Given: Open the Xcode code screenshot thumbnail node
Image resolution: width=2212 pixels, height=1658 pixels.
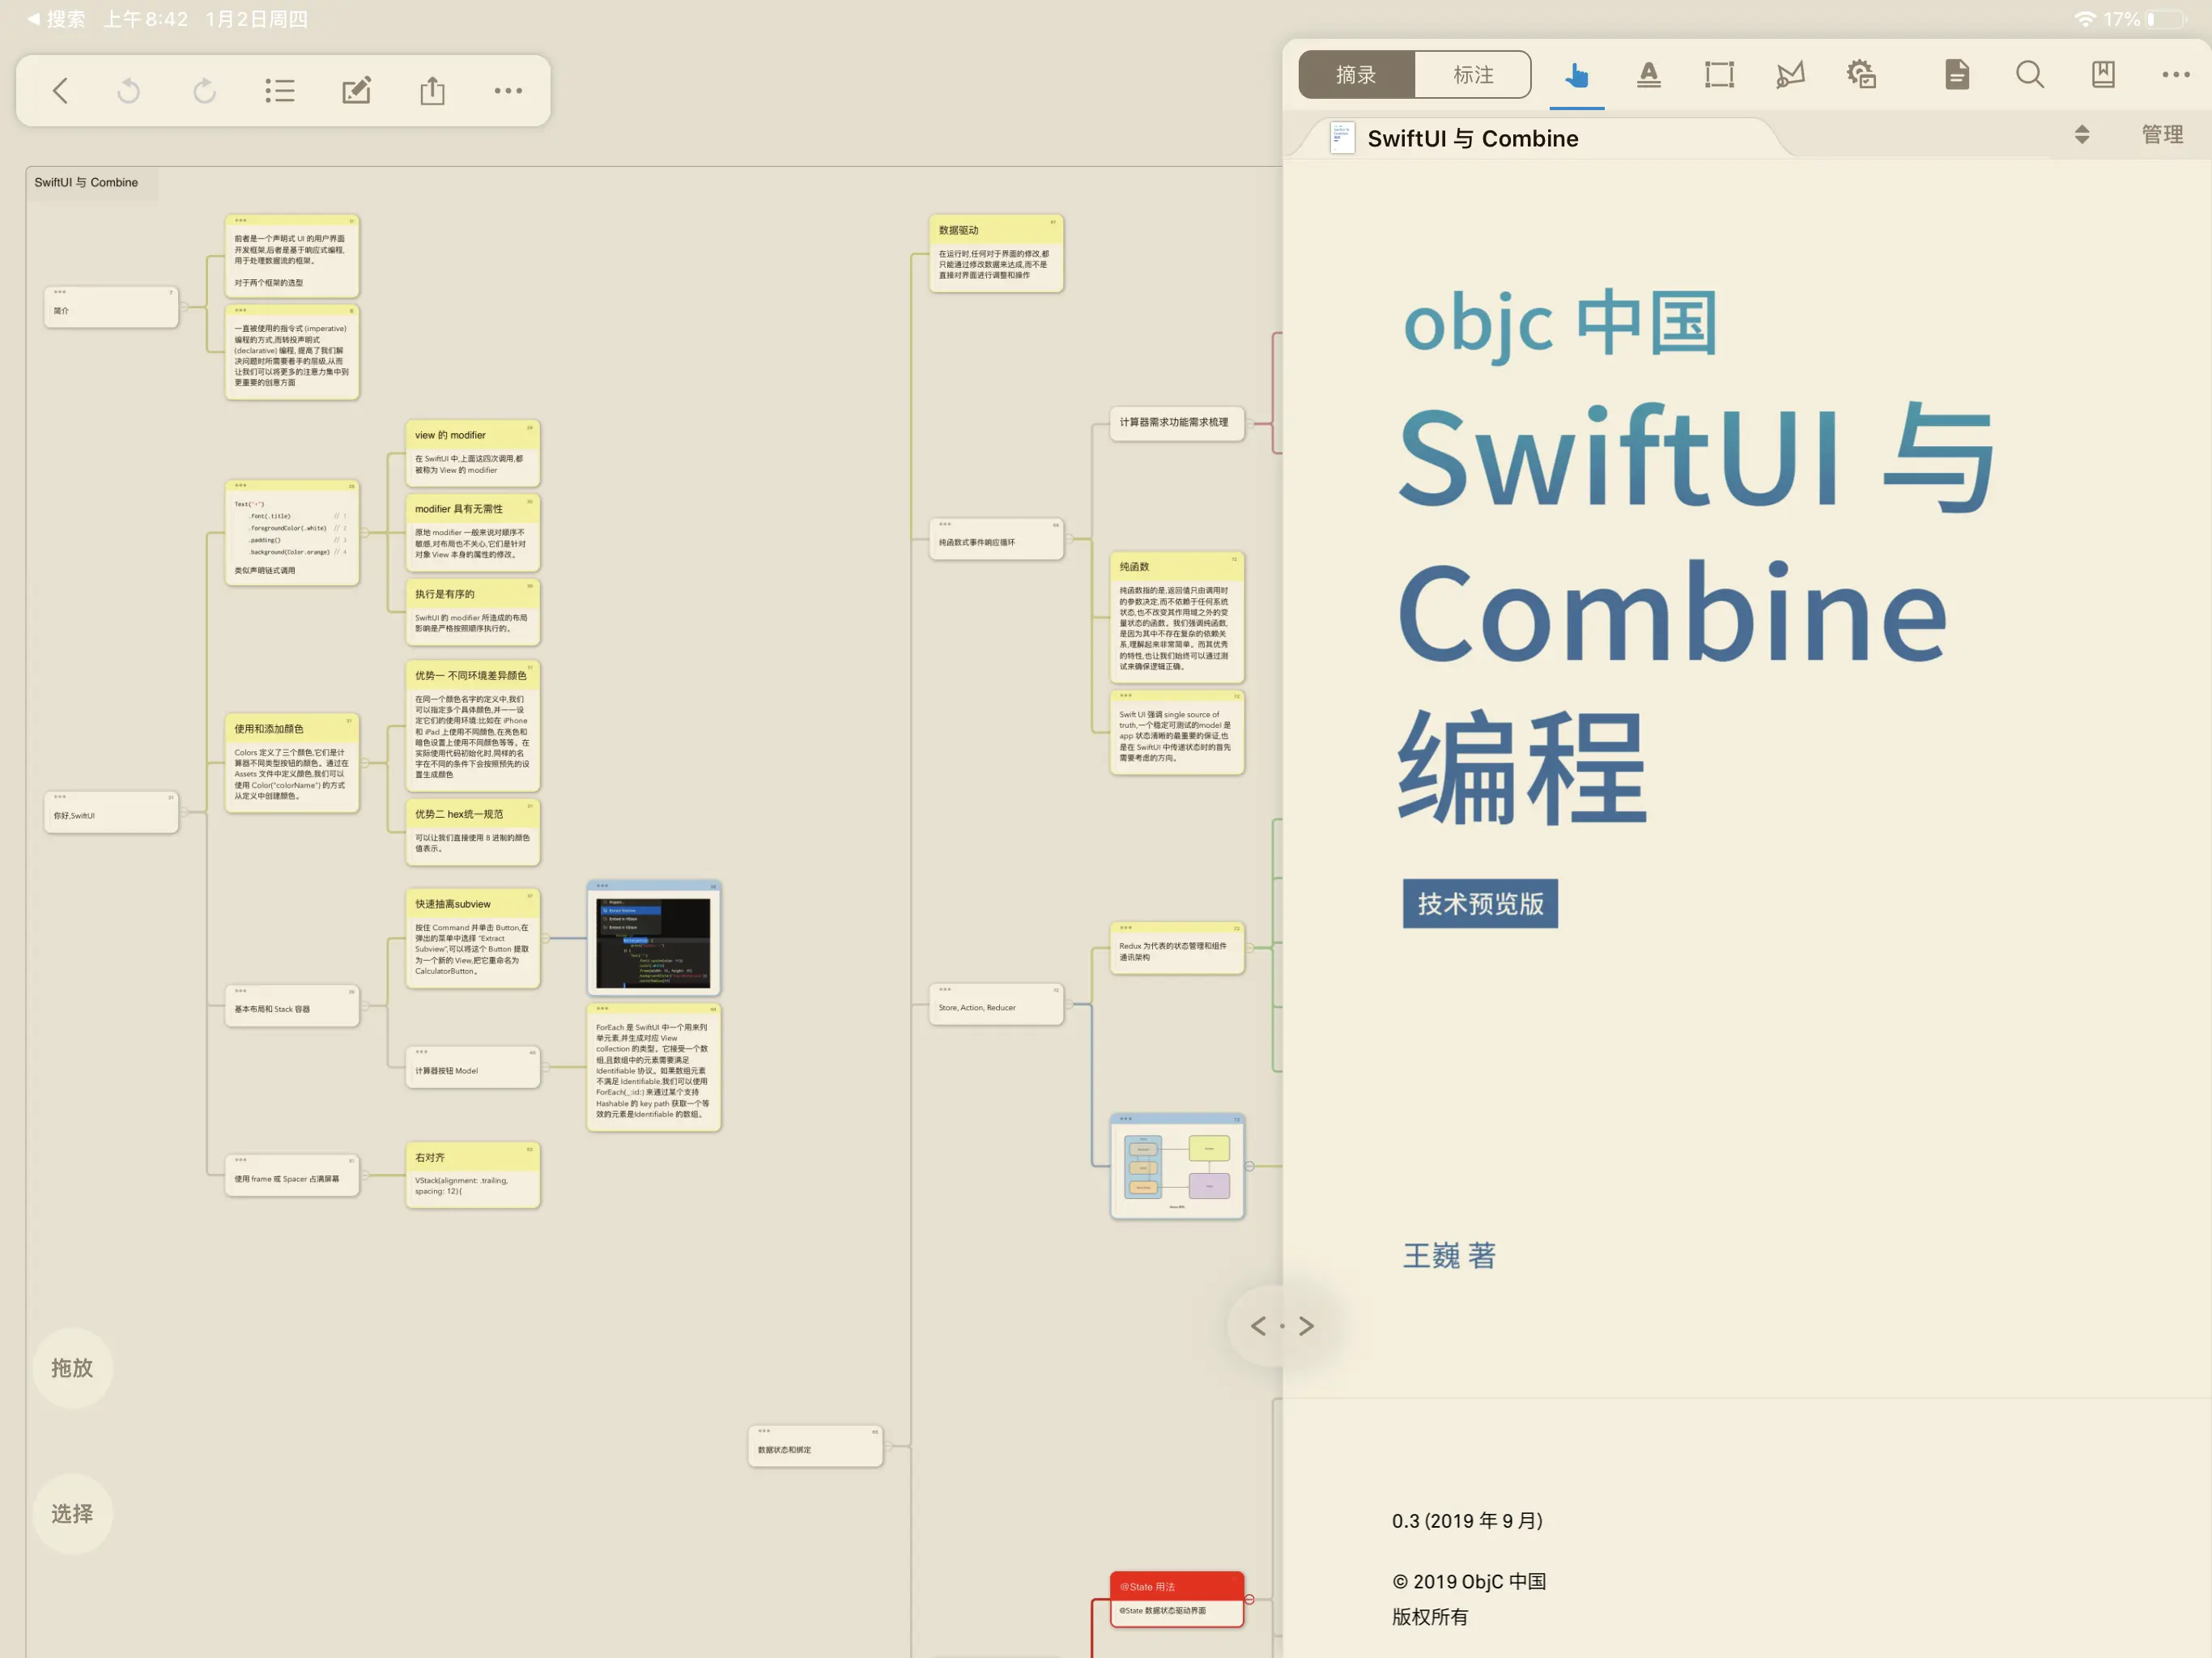Looking at the screenshot, I should click(x=654, y=938).
